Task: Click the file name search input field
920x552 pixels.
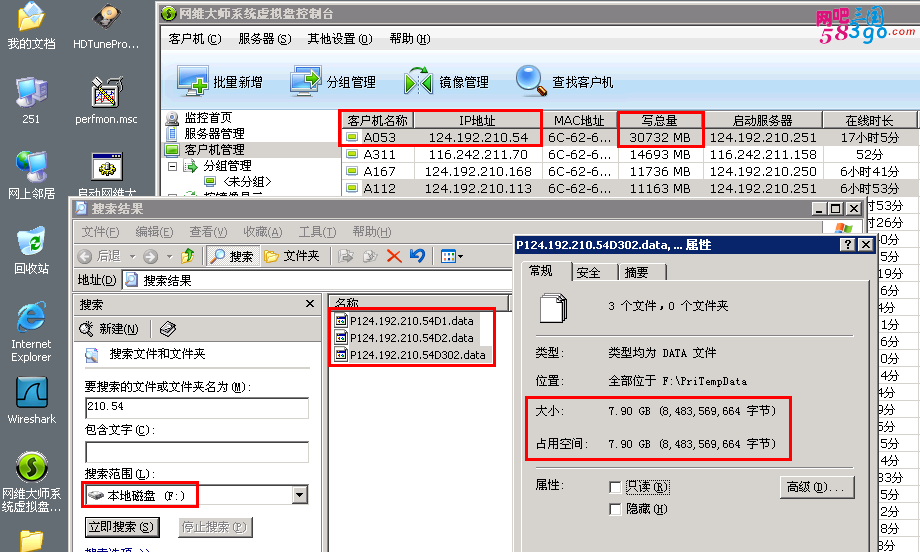Action: [197, 407]
